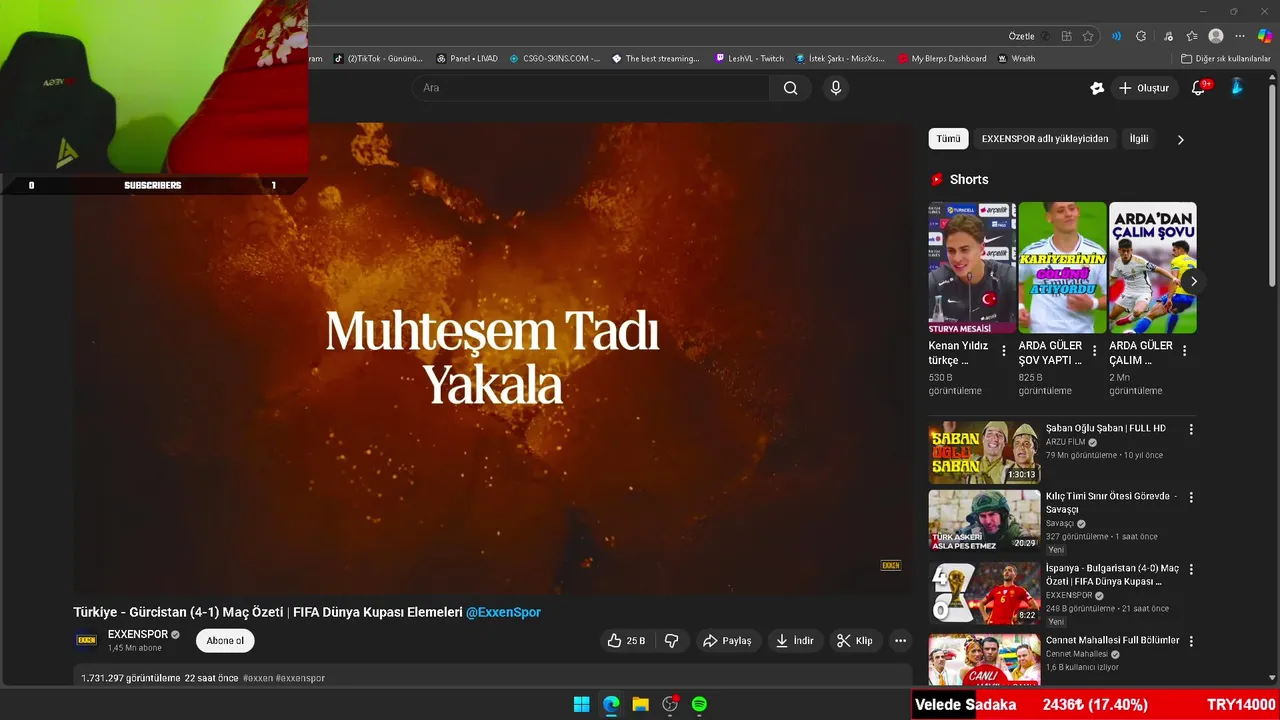Click the #exxenspor hashtag link
Viewport: 1280px width, 720px height.
[x=301, y=678]
